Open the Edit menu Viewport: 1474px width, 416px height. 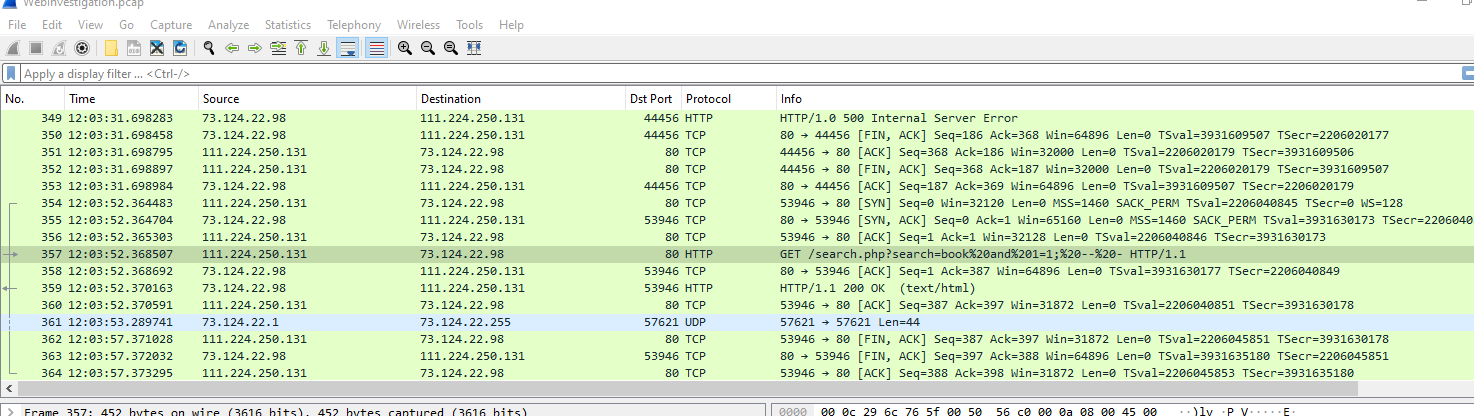click(52, 24)
